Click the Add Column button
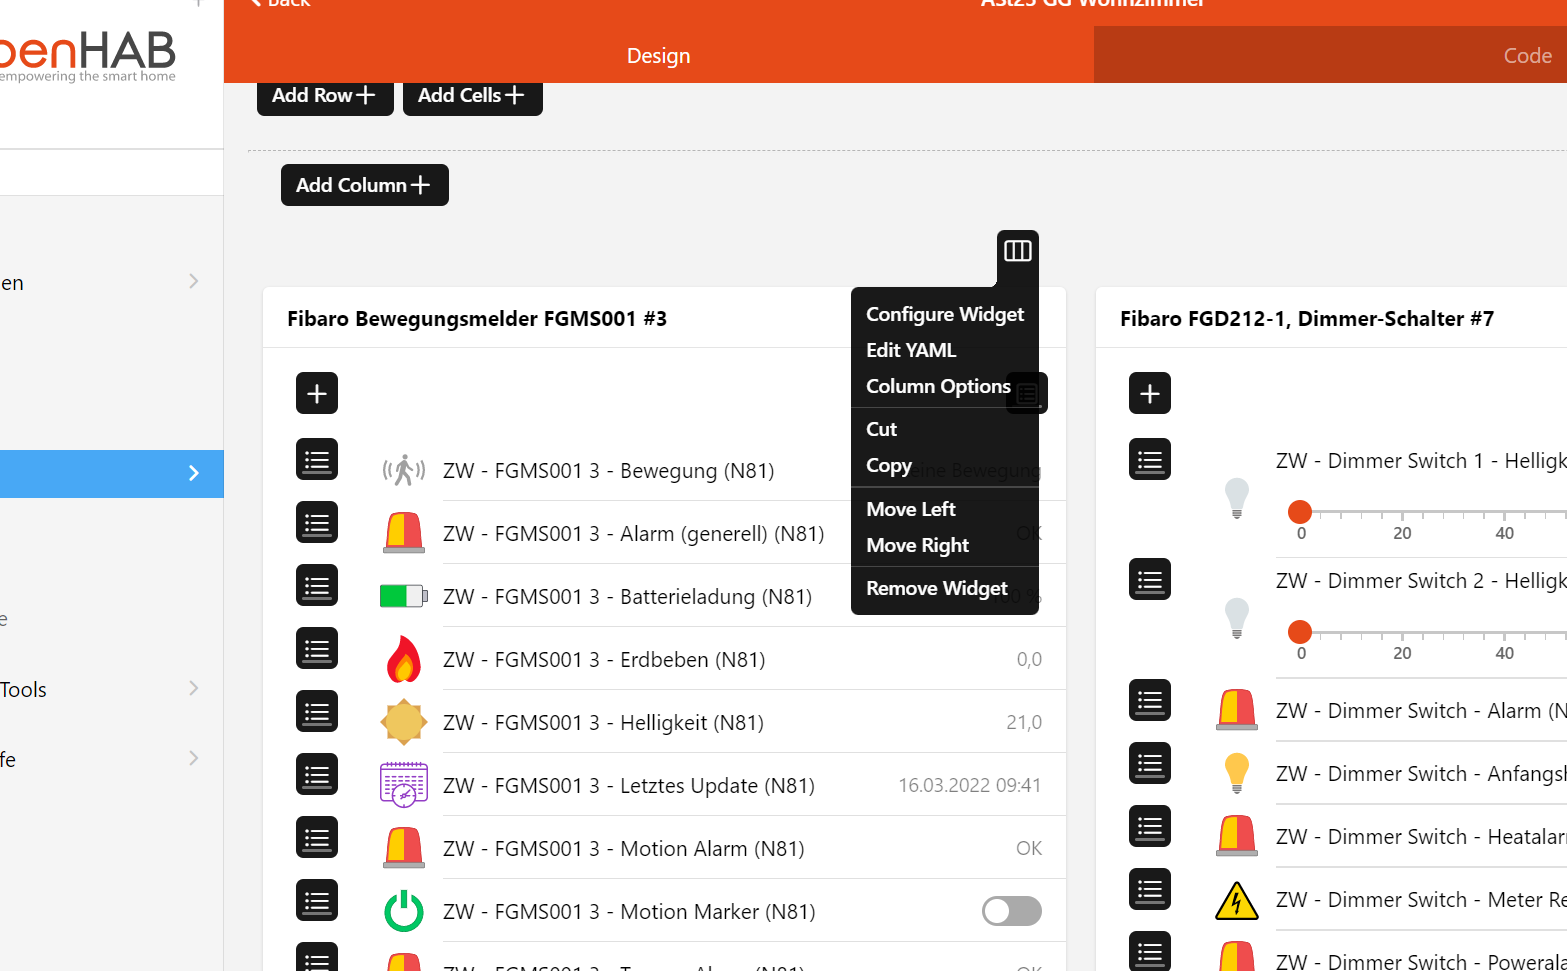This screenshot has height=971, width=1567. (x=365, y=185)
